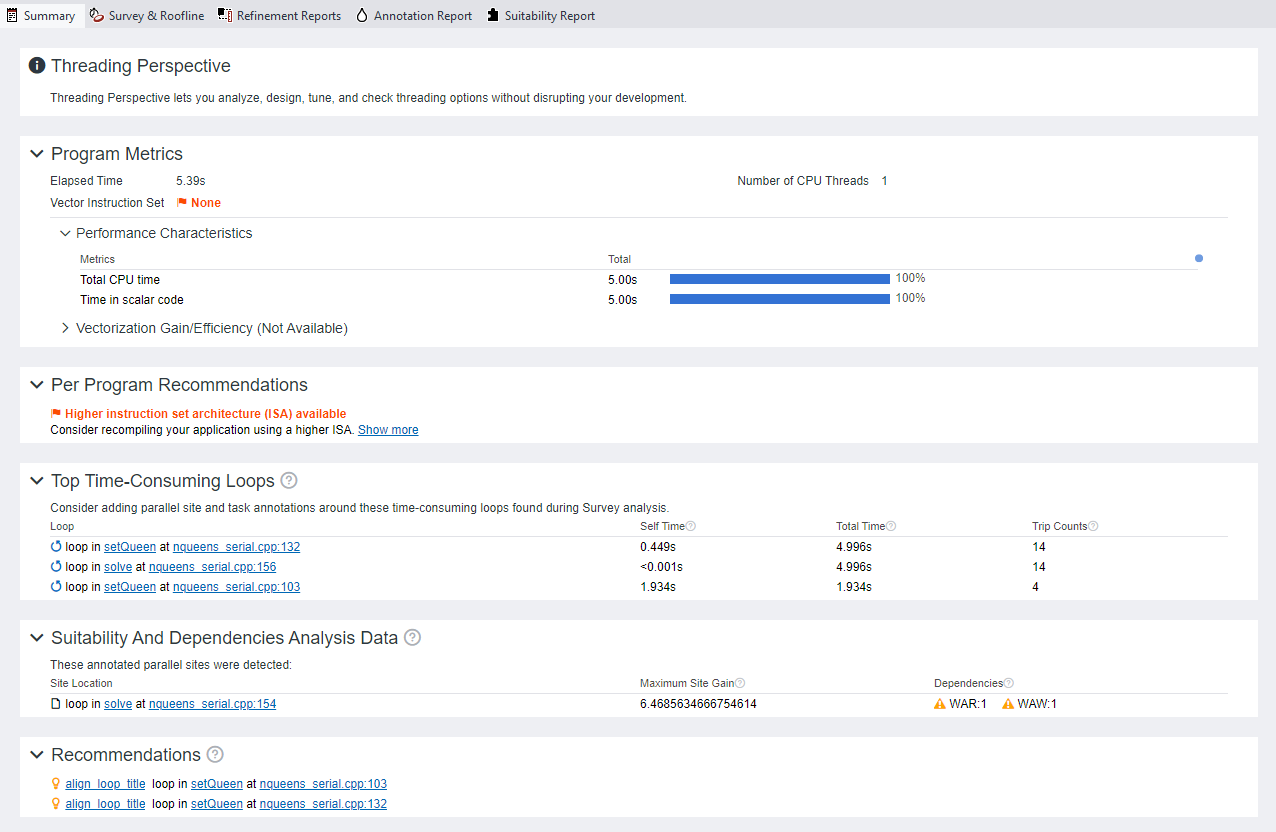This screenshot has width=1276, height=832.
Task: Click help icon next to Top Time-Consuming Loops
Action: point(289,481)
